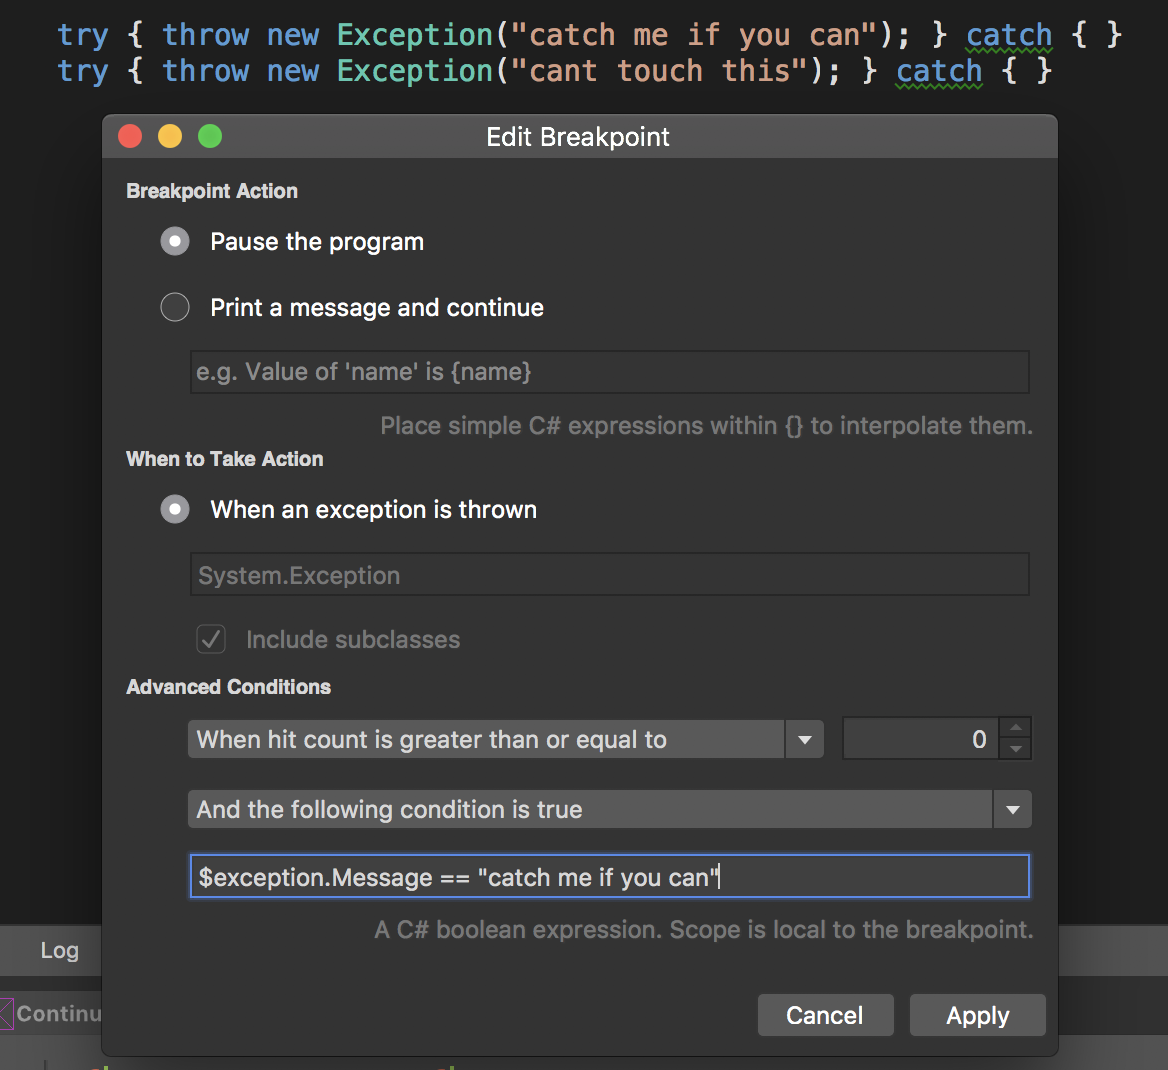Close the Edit Breakpoint window
The image size is (1168, 1070).
click(x=130, y=136)
